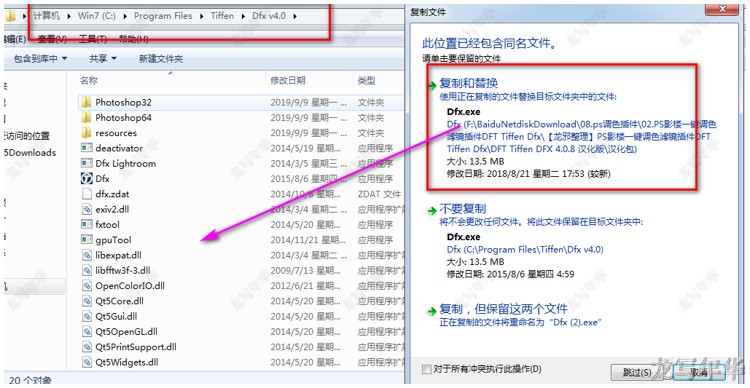Go to Tiffen in address bar

click(222, 16)
